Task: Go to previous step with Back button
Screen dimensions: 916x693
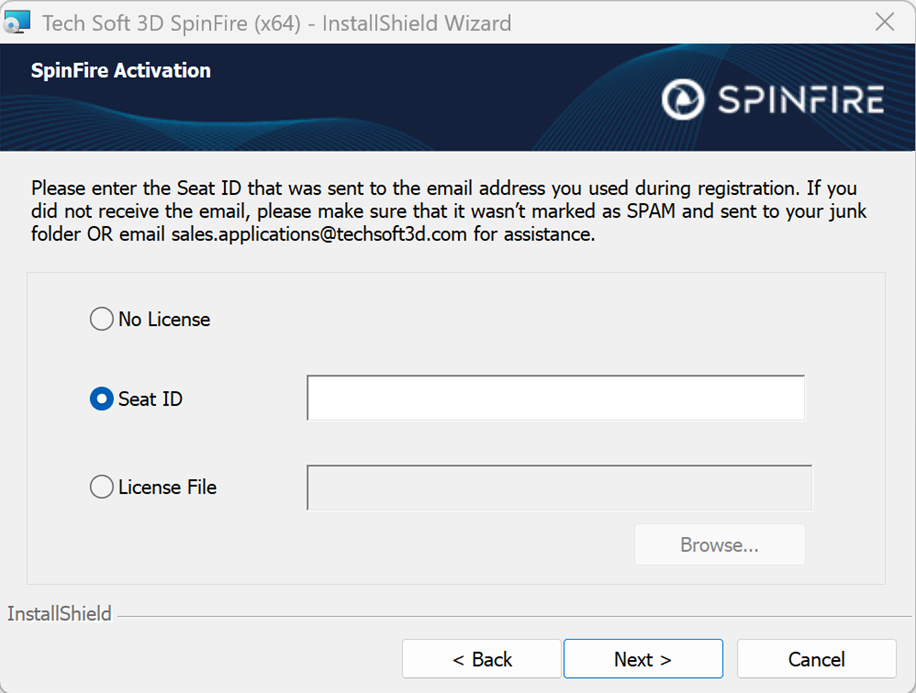Action: 482,659
